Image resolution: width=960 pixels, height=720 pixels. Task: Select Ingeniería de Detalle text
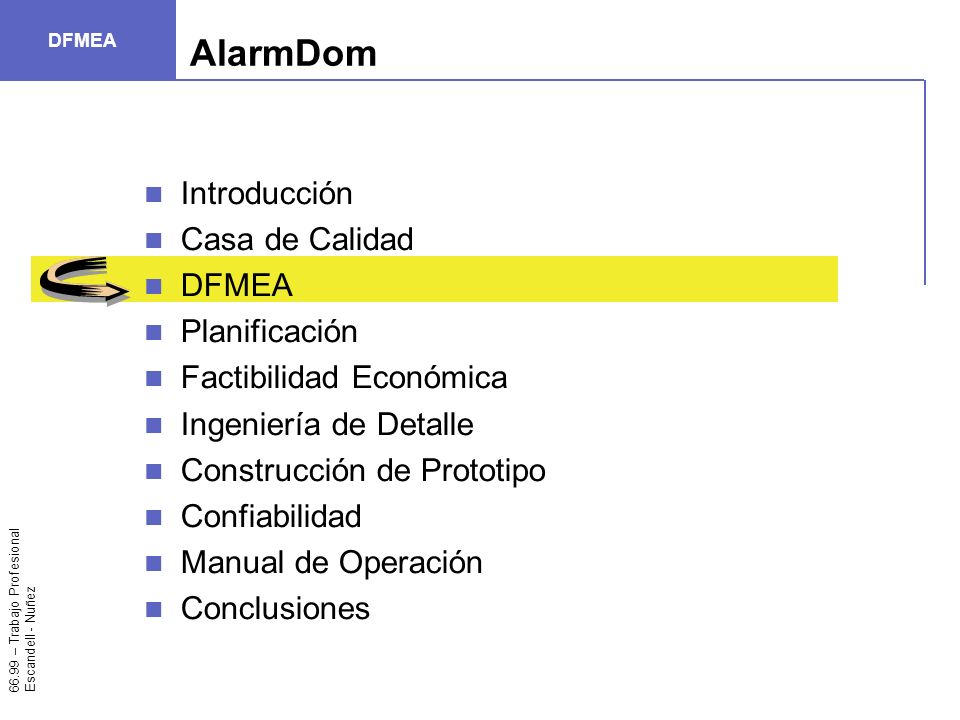coord(327,425)
